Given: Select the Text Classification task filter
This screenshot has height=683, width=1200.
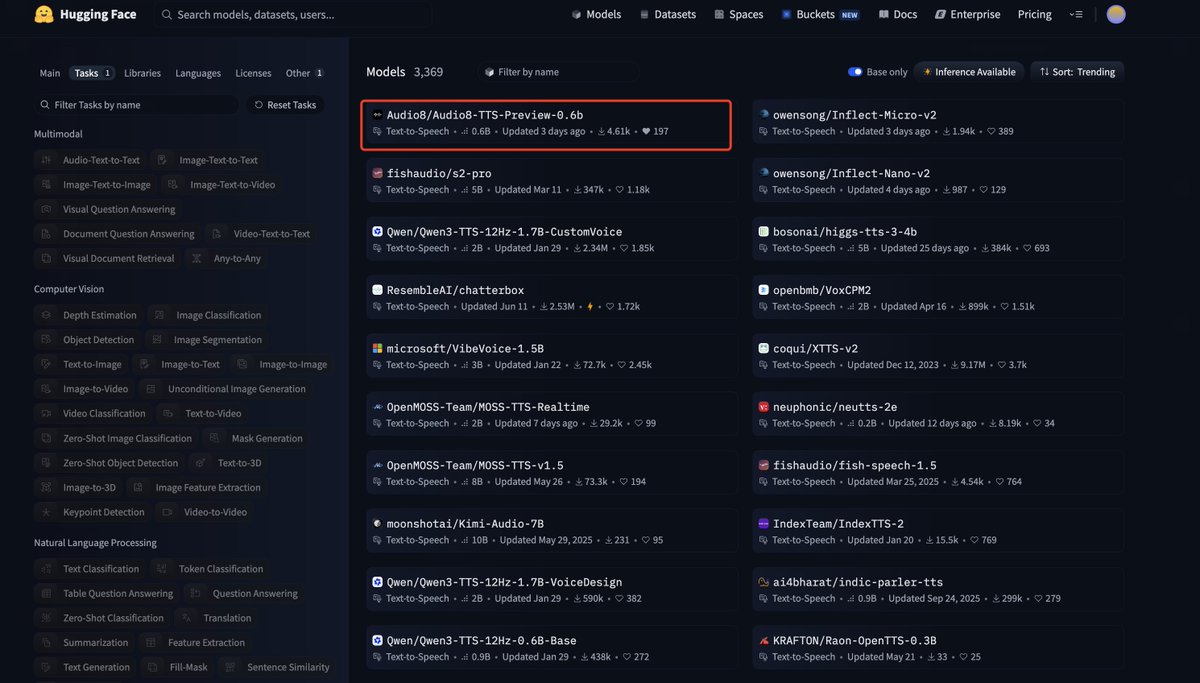Looking at the screenshot, I should (x=90, y=569).
